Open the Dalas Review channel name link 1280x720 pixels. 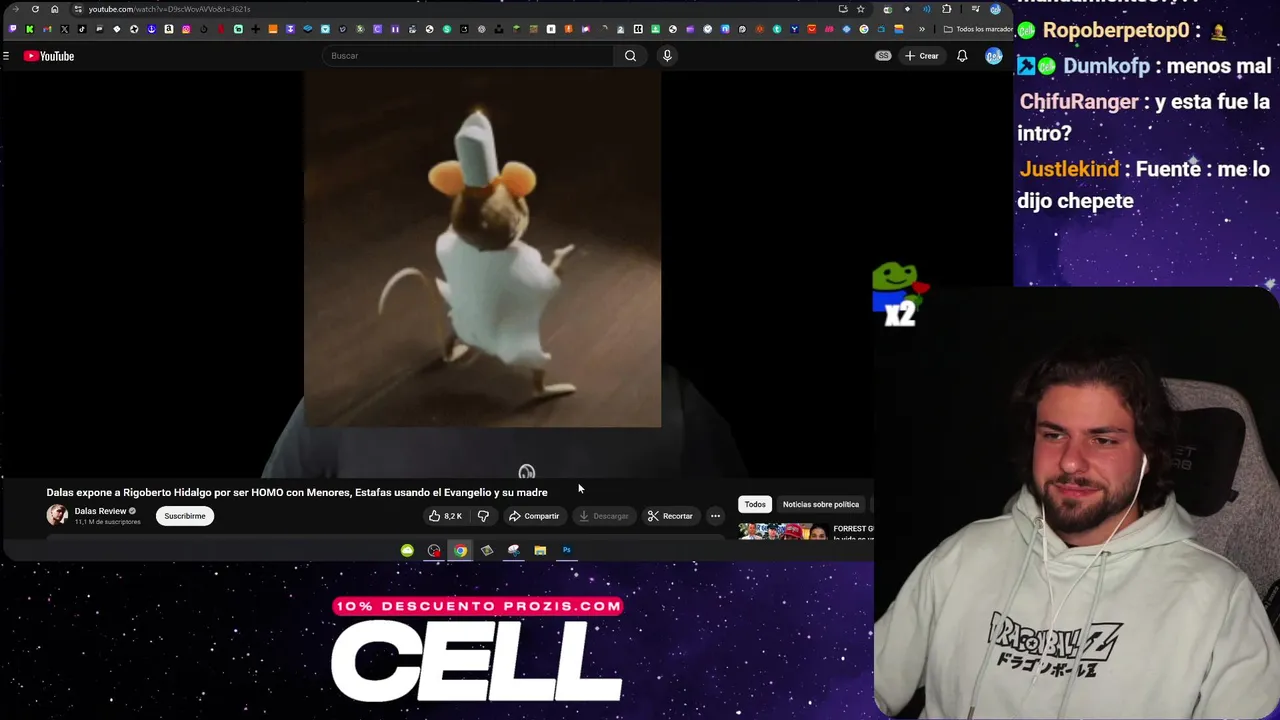(100, 511)
